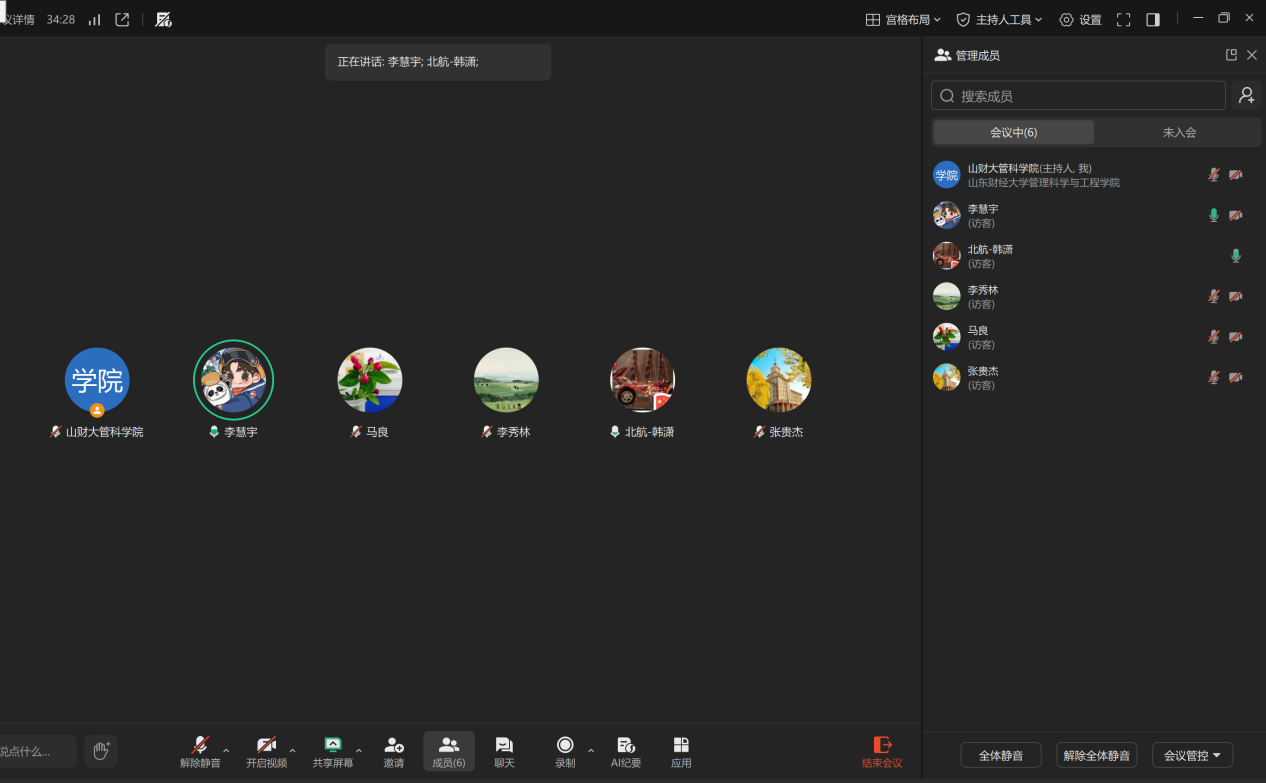Viewport: 1266px width, 783px height.
Task: Click the 搜索成员 search field
Action: [1078, 96]
